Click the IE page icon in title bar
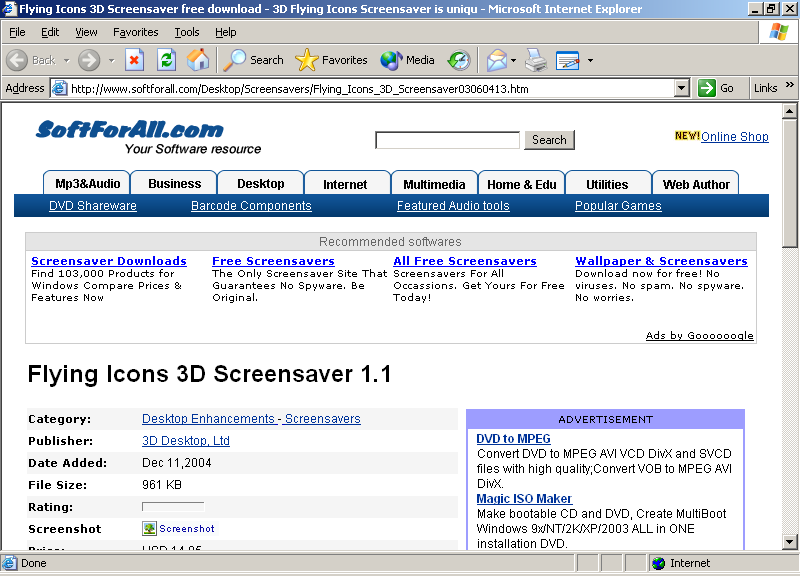 [9, 9]
